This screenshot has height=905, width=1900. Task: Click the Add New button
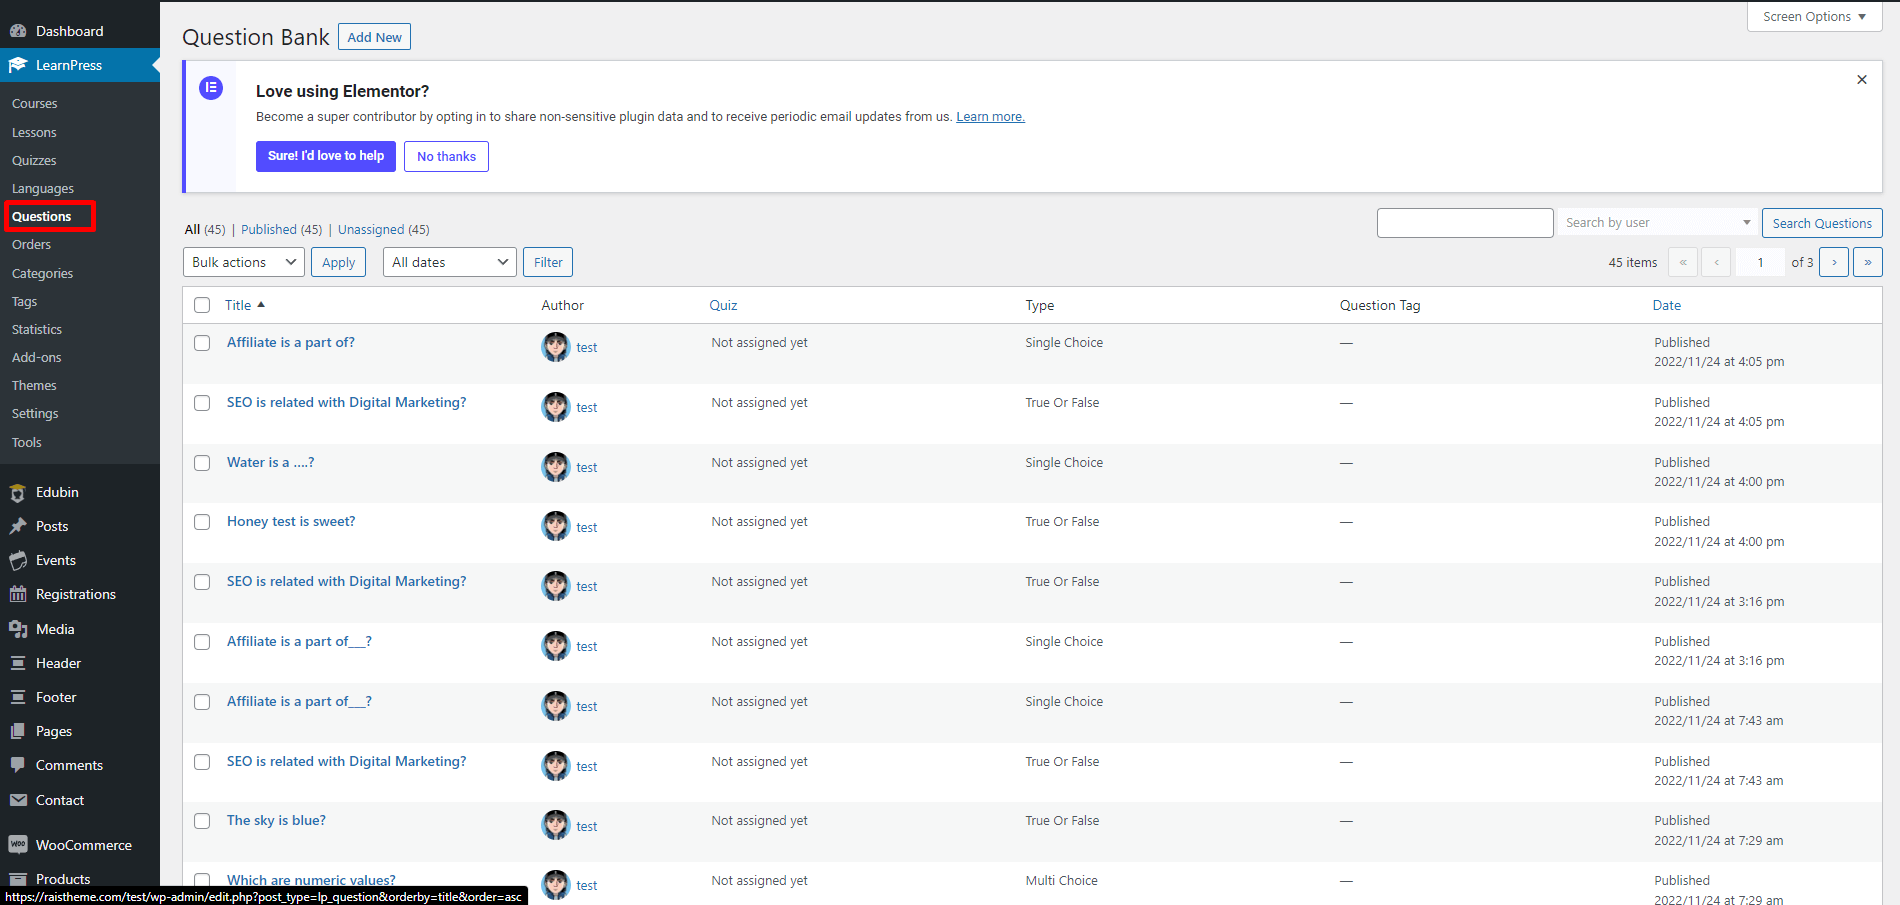[374, 37]
